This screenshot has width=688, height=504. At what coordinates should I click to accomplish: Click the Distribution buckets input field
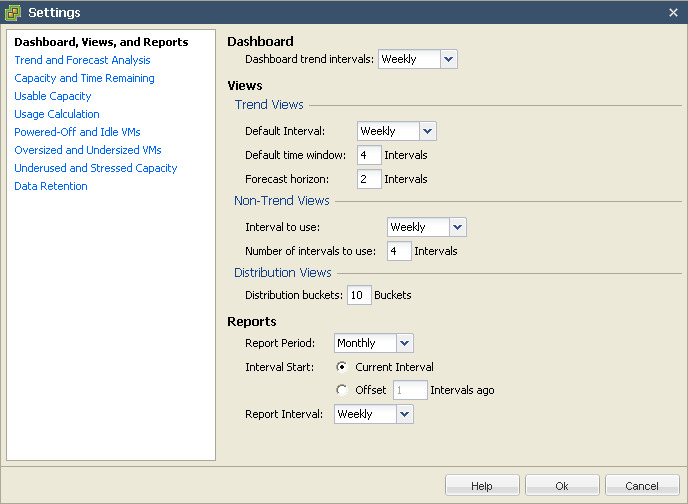[359, 295]
